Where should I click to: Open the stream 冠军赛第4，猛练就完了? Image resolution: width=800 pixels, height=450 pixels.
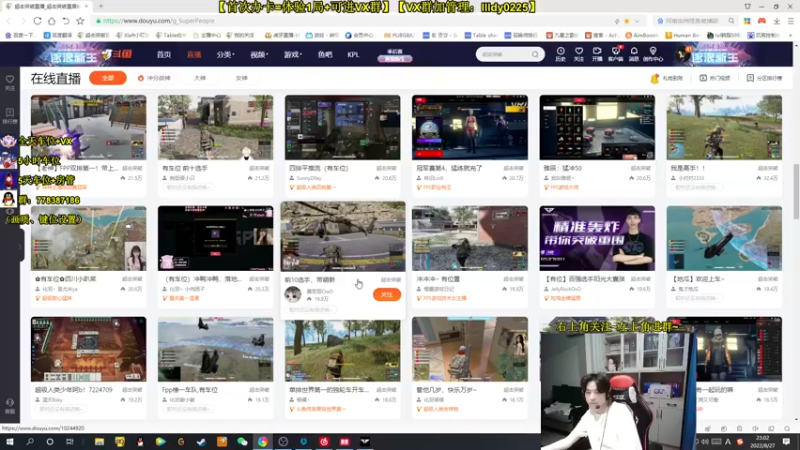tap(470, 127)
